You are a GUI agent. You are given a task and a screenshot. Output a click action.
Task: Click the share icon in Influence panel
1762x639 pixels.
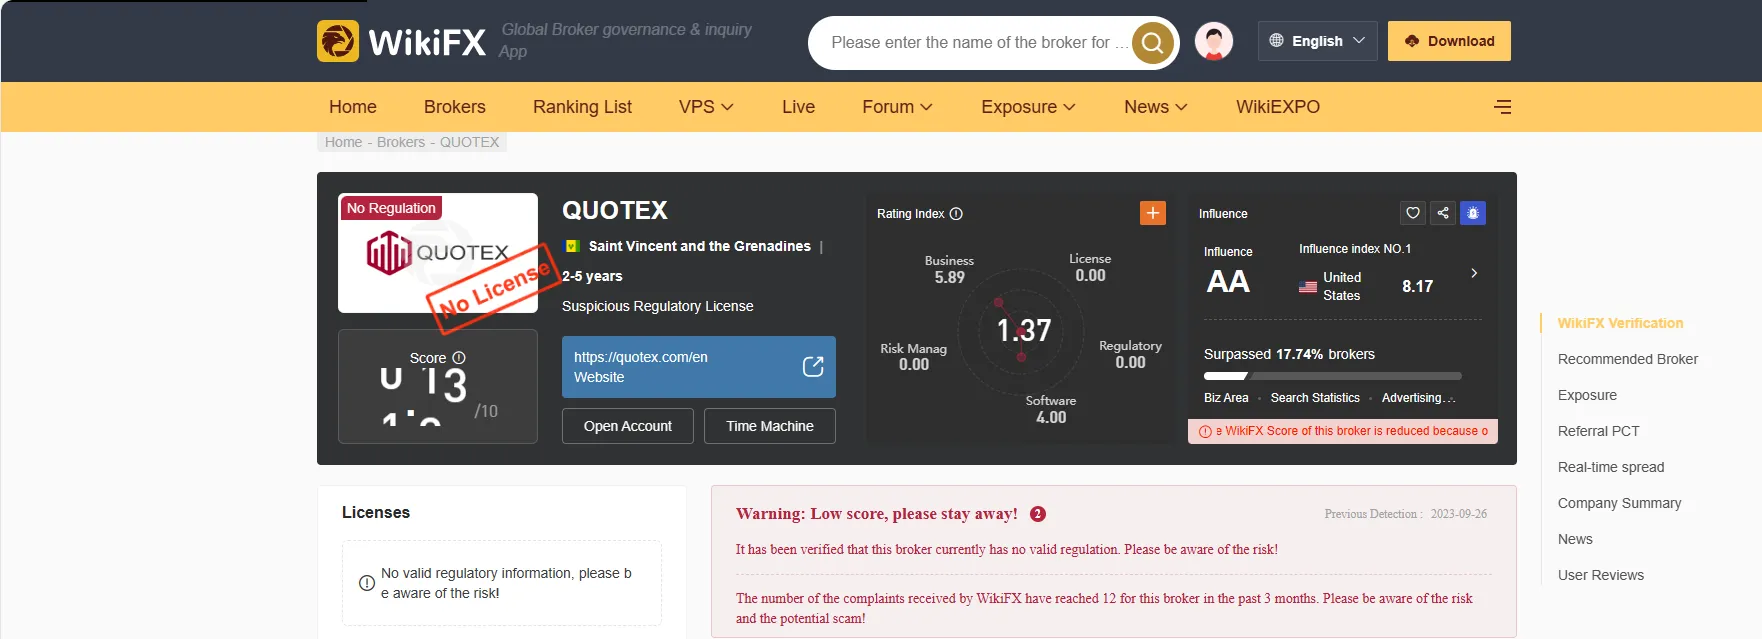tap(1443, 213)
